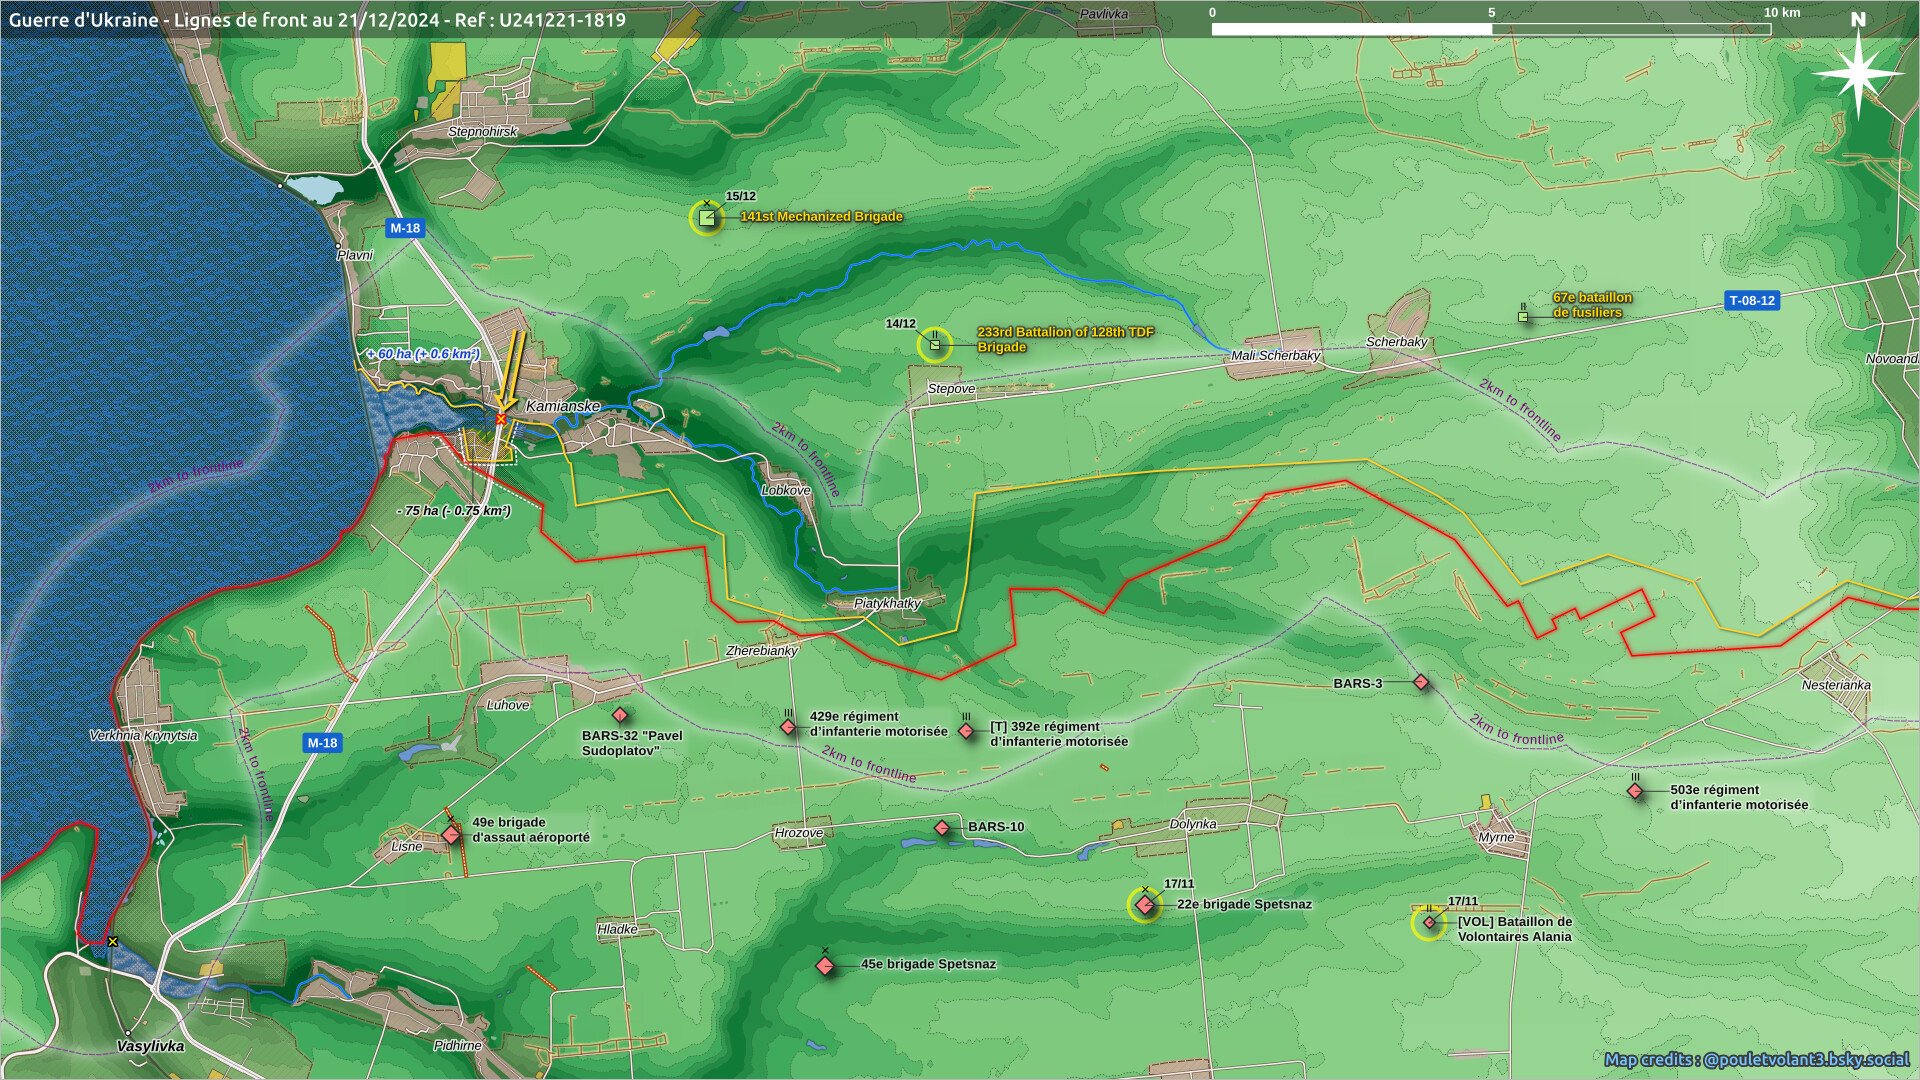The width and height of the screenshot is (1920, 1080).
Task: Click the 45e brigade Spetsnaz diamond marker
Action: click(825, 966)
